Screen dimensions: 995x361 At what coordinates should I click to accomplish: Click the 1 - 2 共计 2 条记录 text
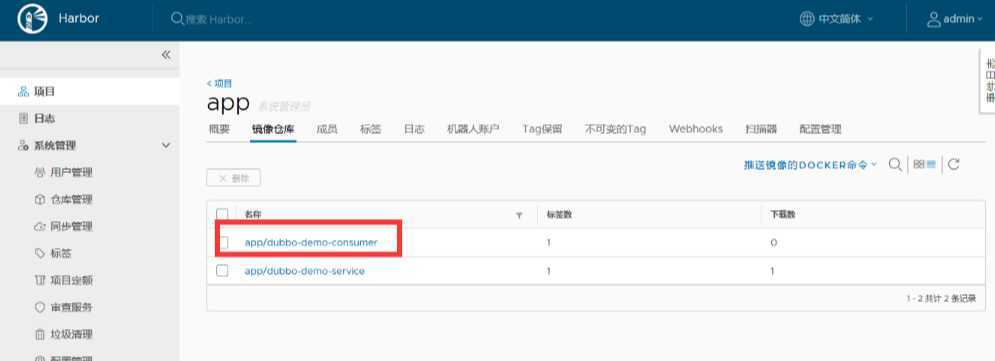(941, 298)
